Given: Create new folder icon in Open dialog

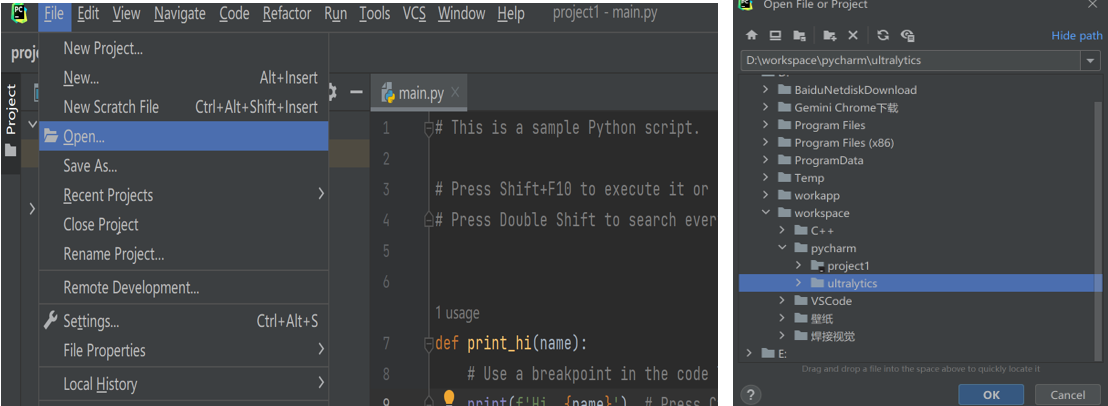Looking at the screenshot, I should coord(830,35).
